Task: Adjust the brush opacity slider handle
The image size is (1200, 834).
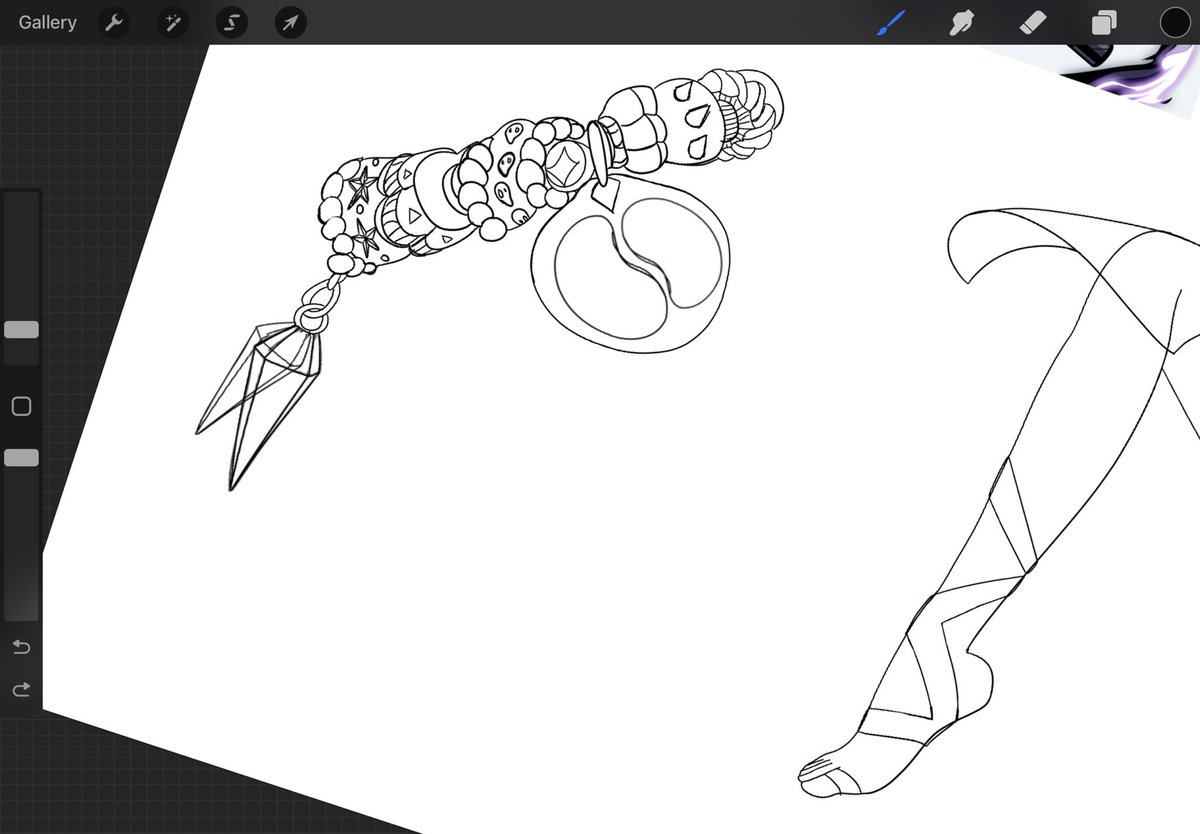Action: (21, 457)
